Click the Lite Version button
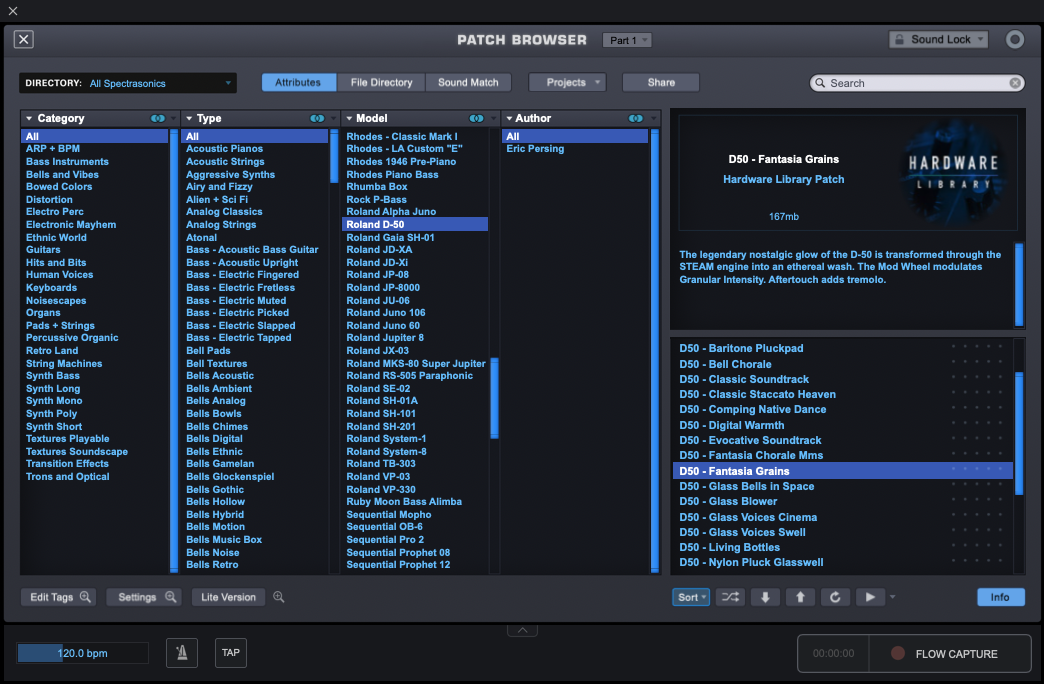This screenshot has width=1044, height=684. click(x=228, y=597)
